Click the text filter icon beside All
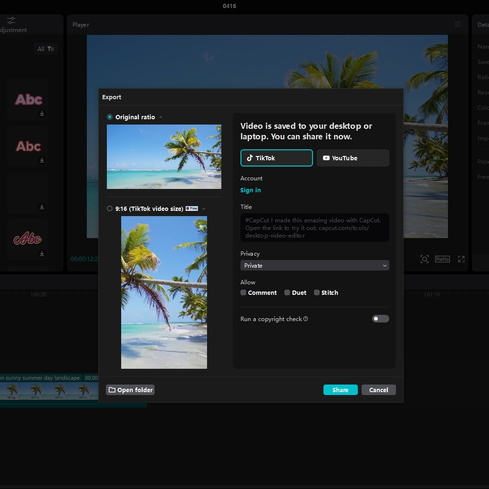 [50, 49]
